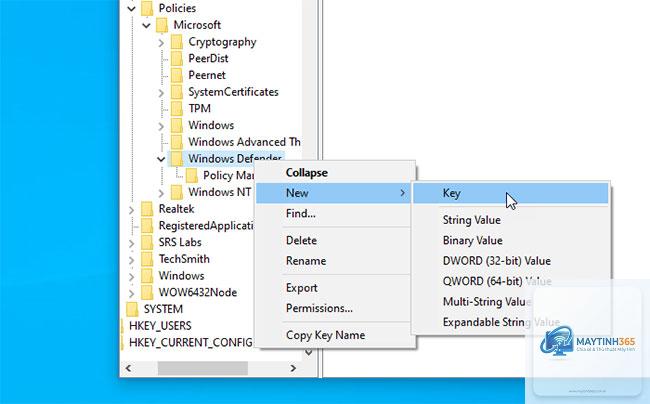Create a new String Value

point(511,220)
